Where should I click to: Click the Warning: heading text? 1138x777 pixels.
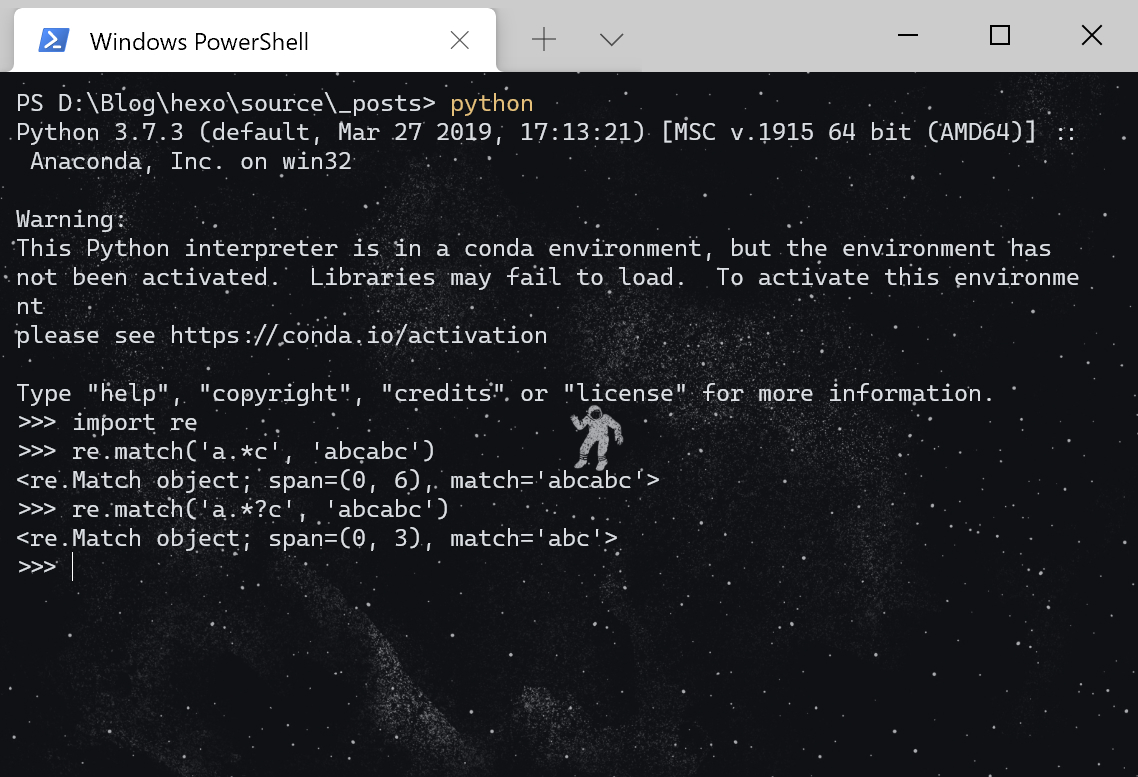[71, 220]
